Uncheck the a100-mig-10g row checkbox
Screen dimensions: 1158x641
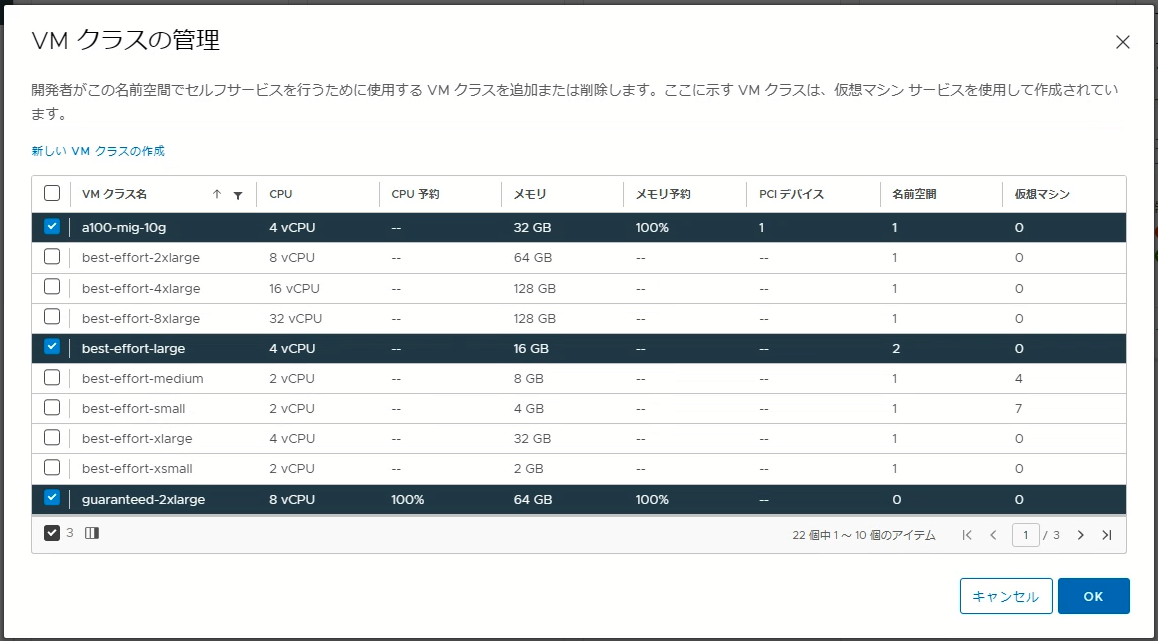[52, 227]
